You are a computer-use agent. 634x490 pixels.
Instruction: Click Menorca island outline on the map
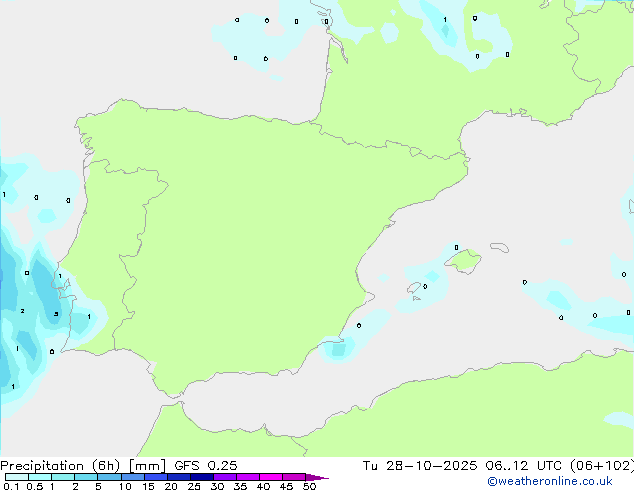coord(500,247)
